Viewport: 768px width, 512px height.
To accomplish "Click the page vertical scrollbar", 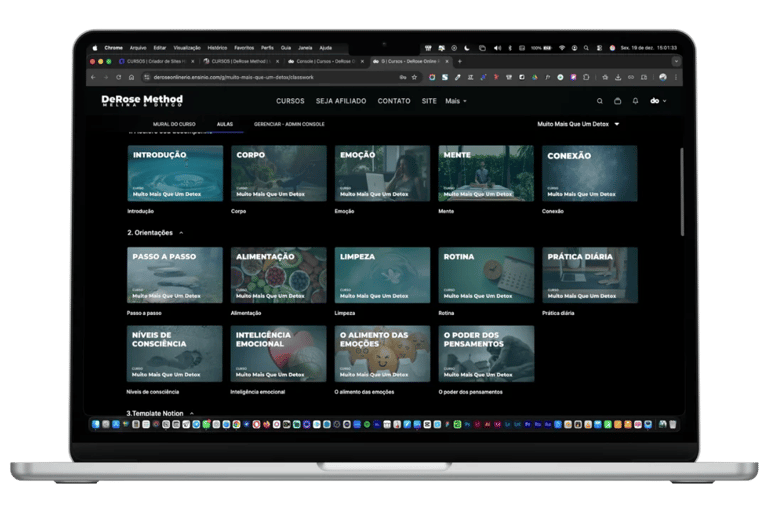I will click(682, 192).
